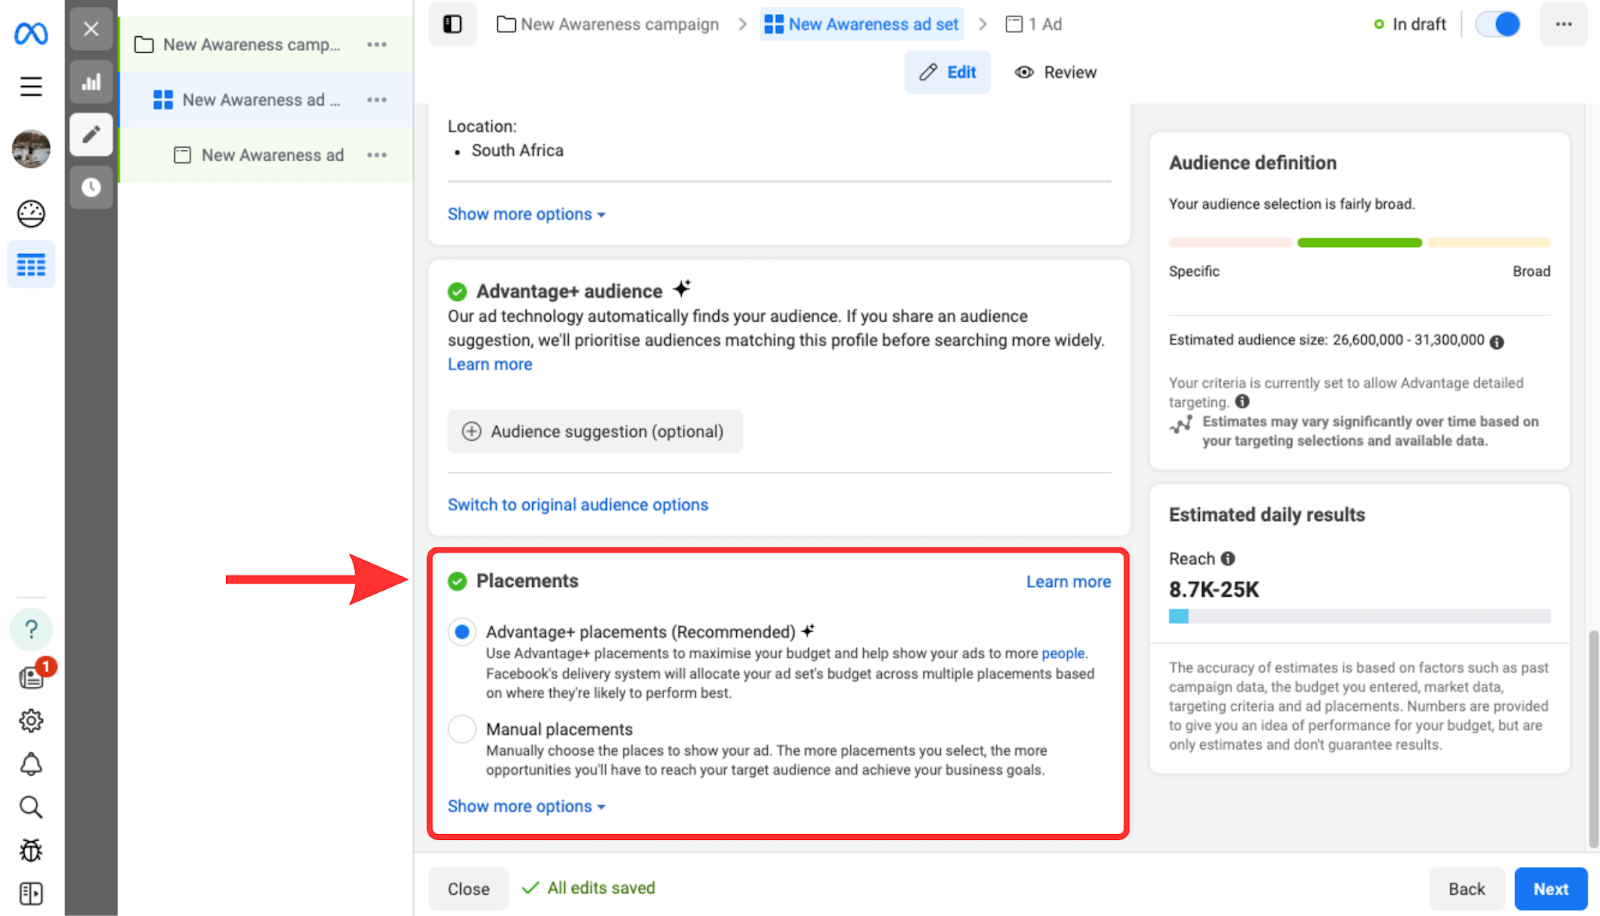
Task: Open the Help question mark icon
Action: coord(31,629)
